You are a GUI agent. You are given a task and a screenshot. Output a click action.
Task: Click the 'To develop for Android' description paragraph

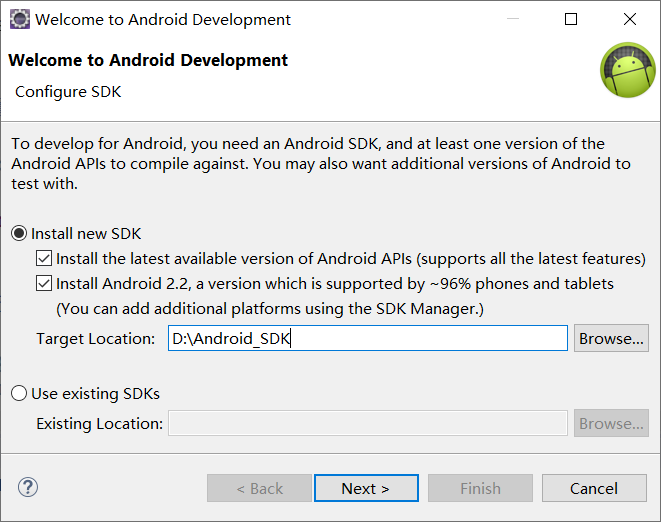coord(321,164)
